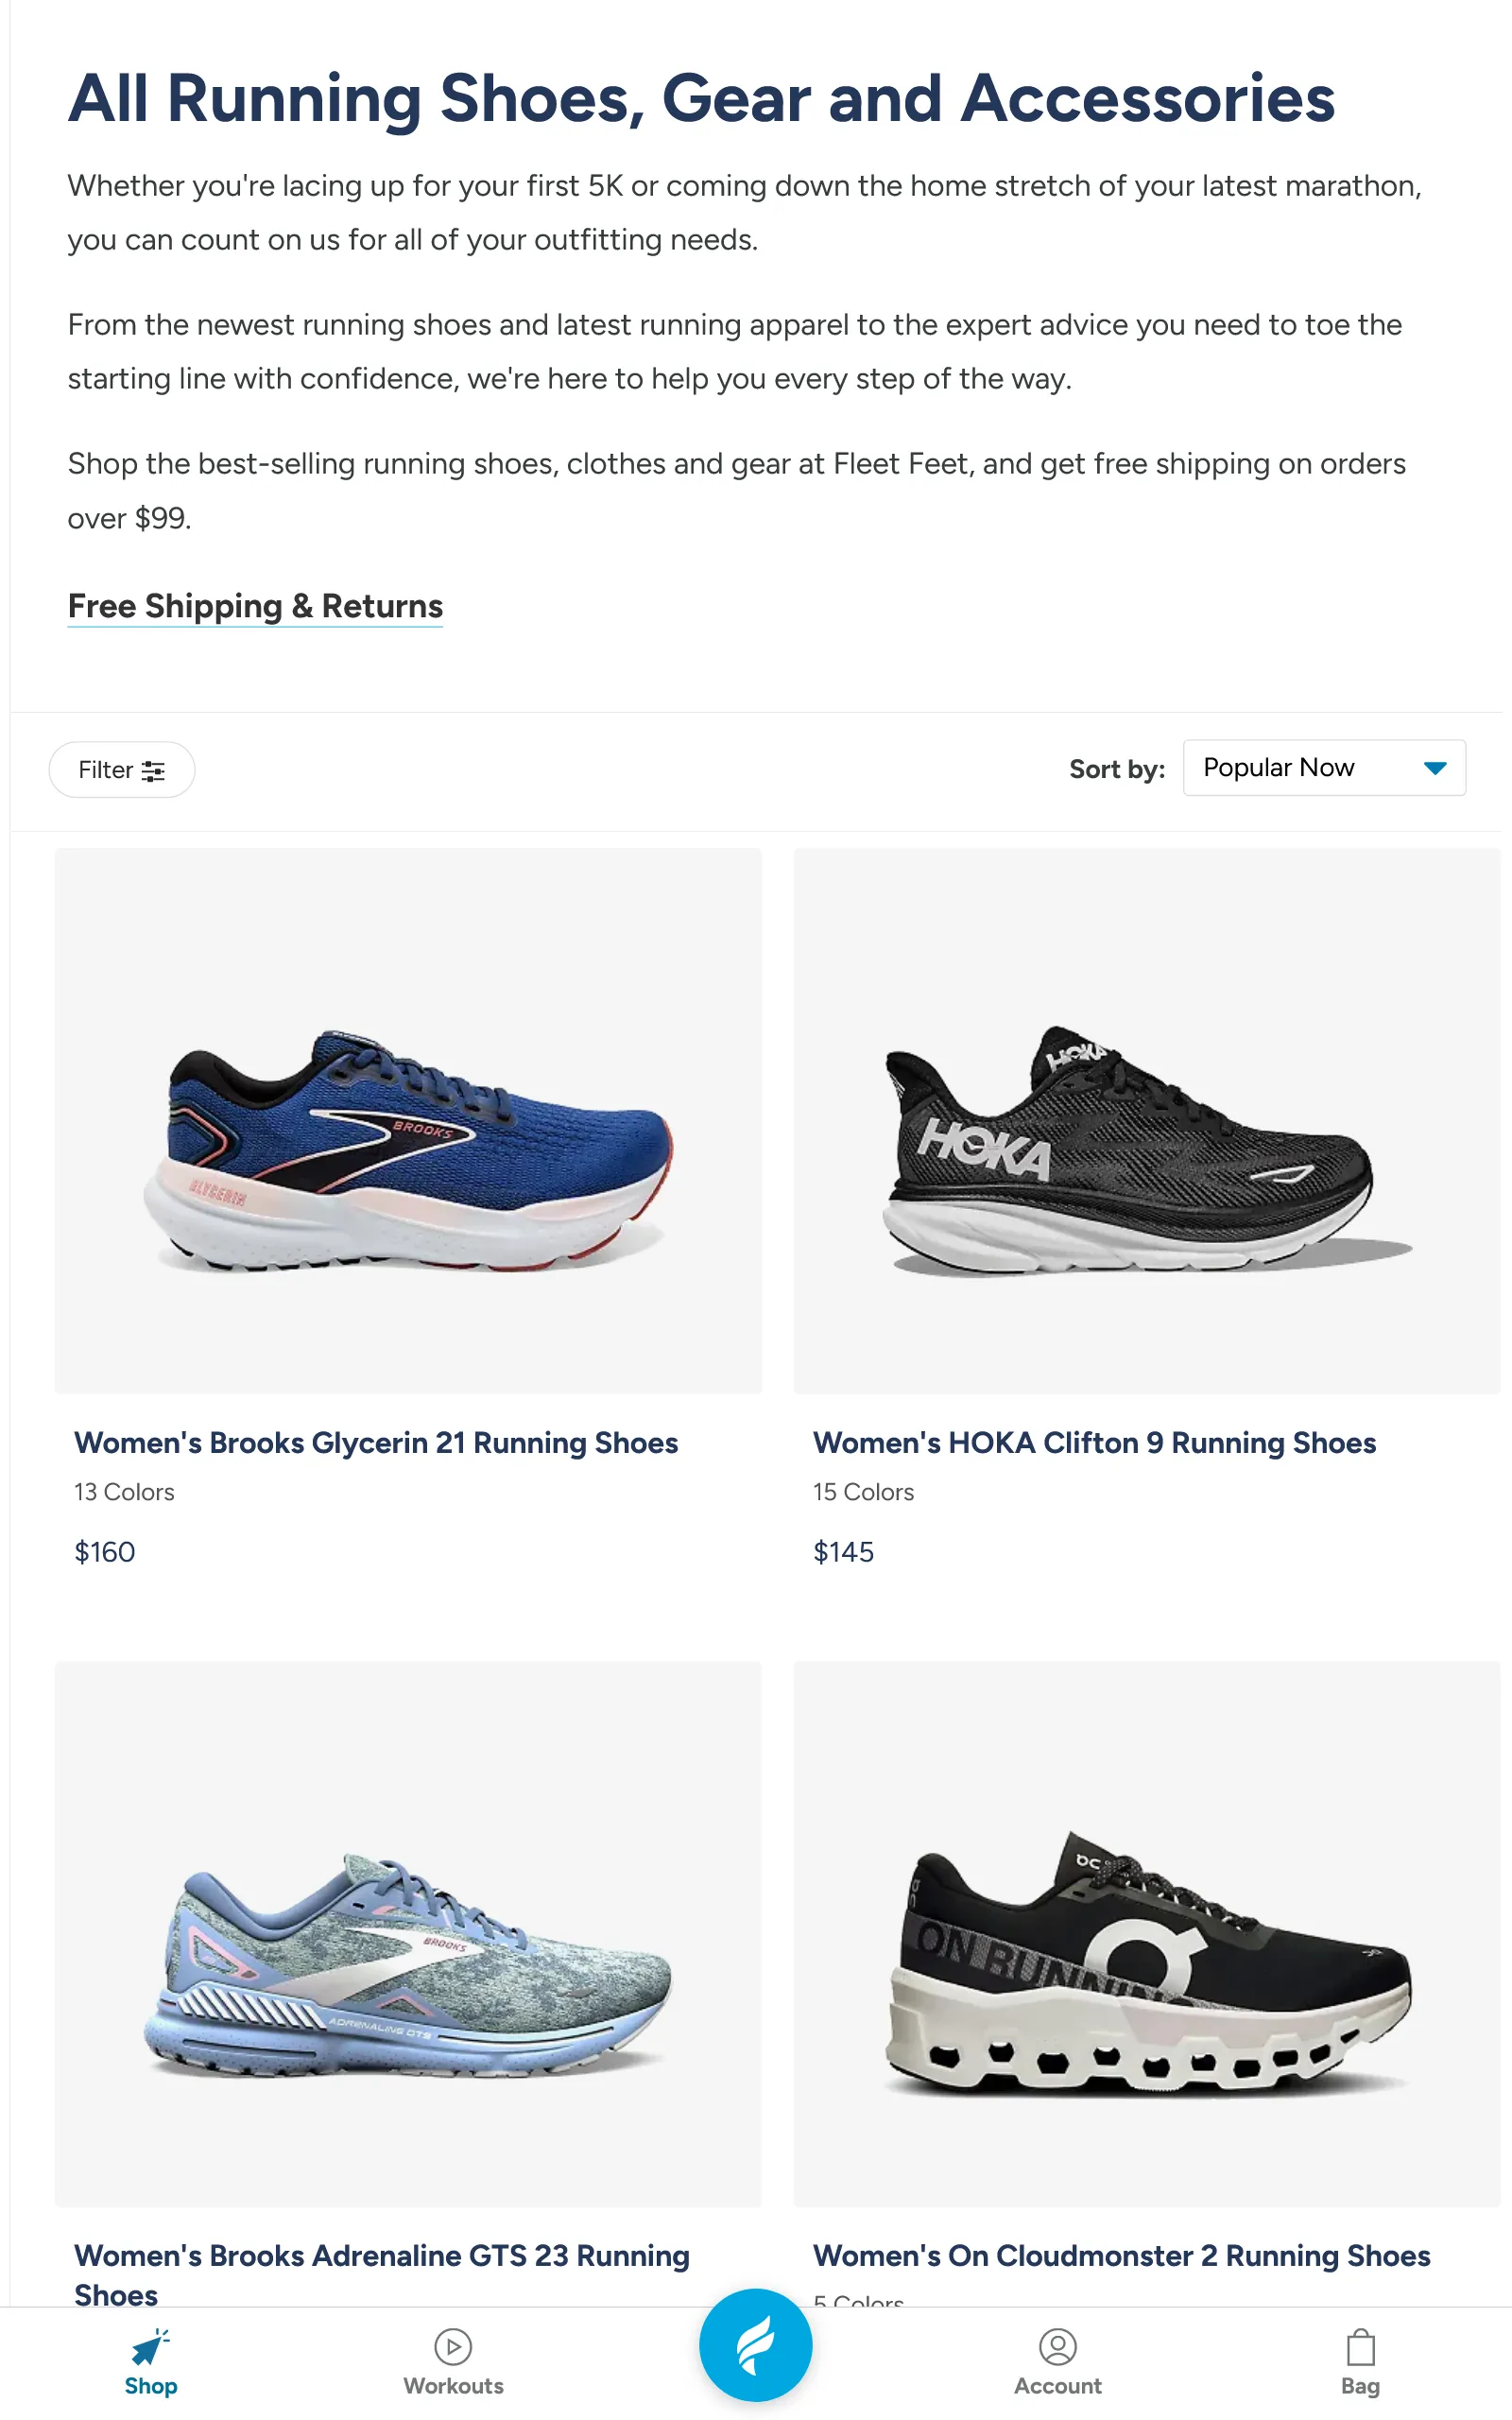
Task: Select the Workouts tab label
Action: pos(453,2386)
